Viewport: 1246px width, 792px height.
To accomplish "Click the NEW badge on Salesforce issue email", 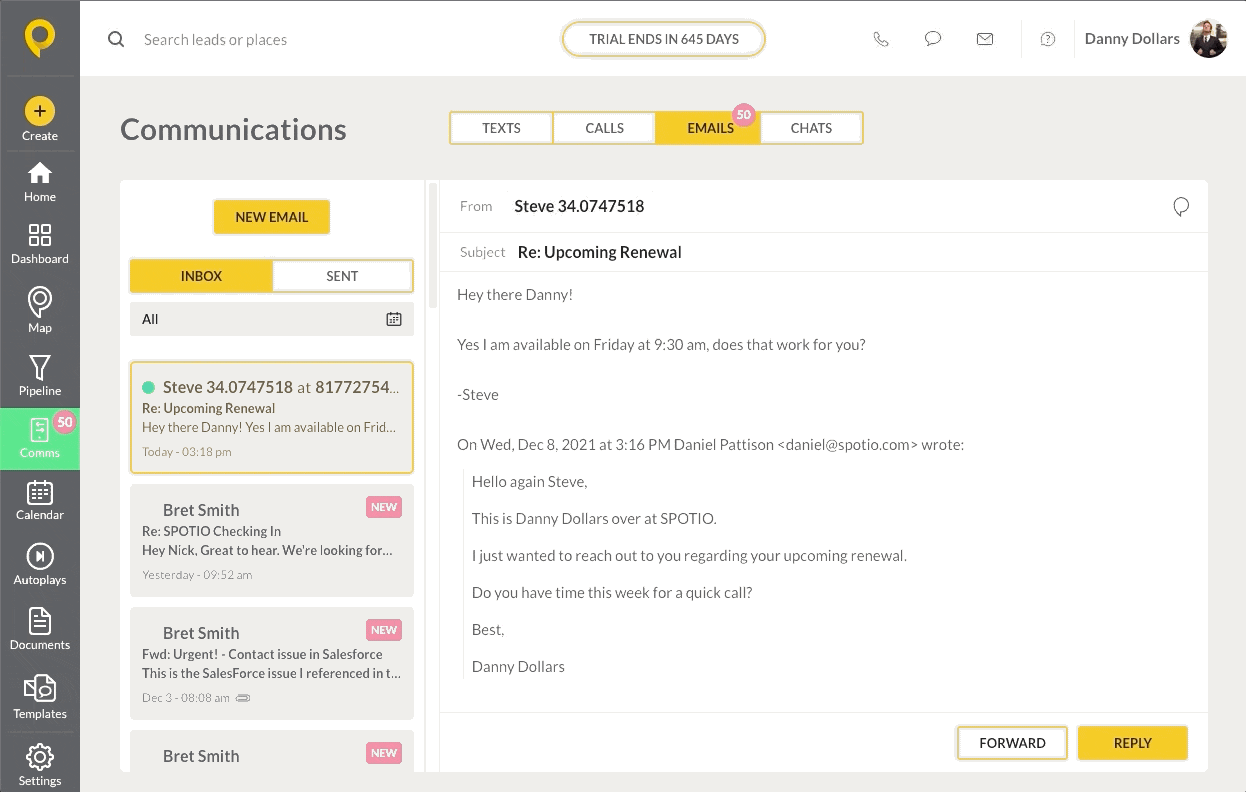I will click(384, 630).
